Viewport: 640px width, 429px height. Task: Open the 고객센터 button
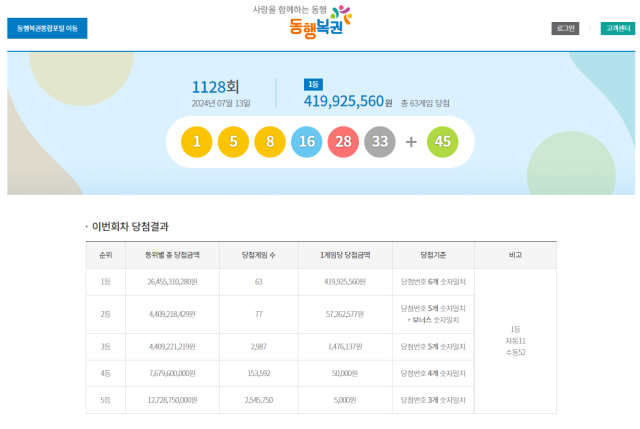[x=618, y=29]
